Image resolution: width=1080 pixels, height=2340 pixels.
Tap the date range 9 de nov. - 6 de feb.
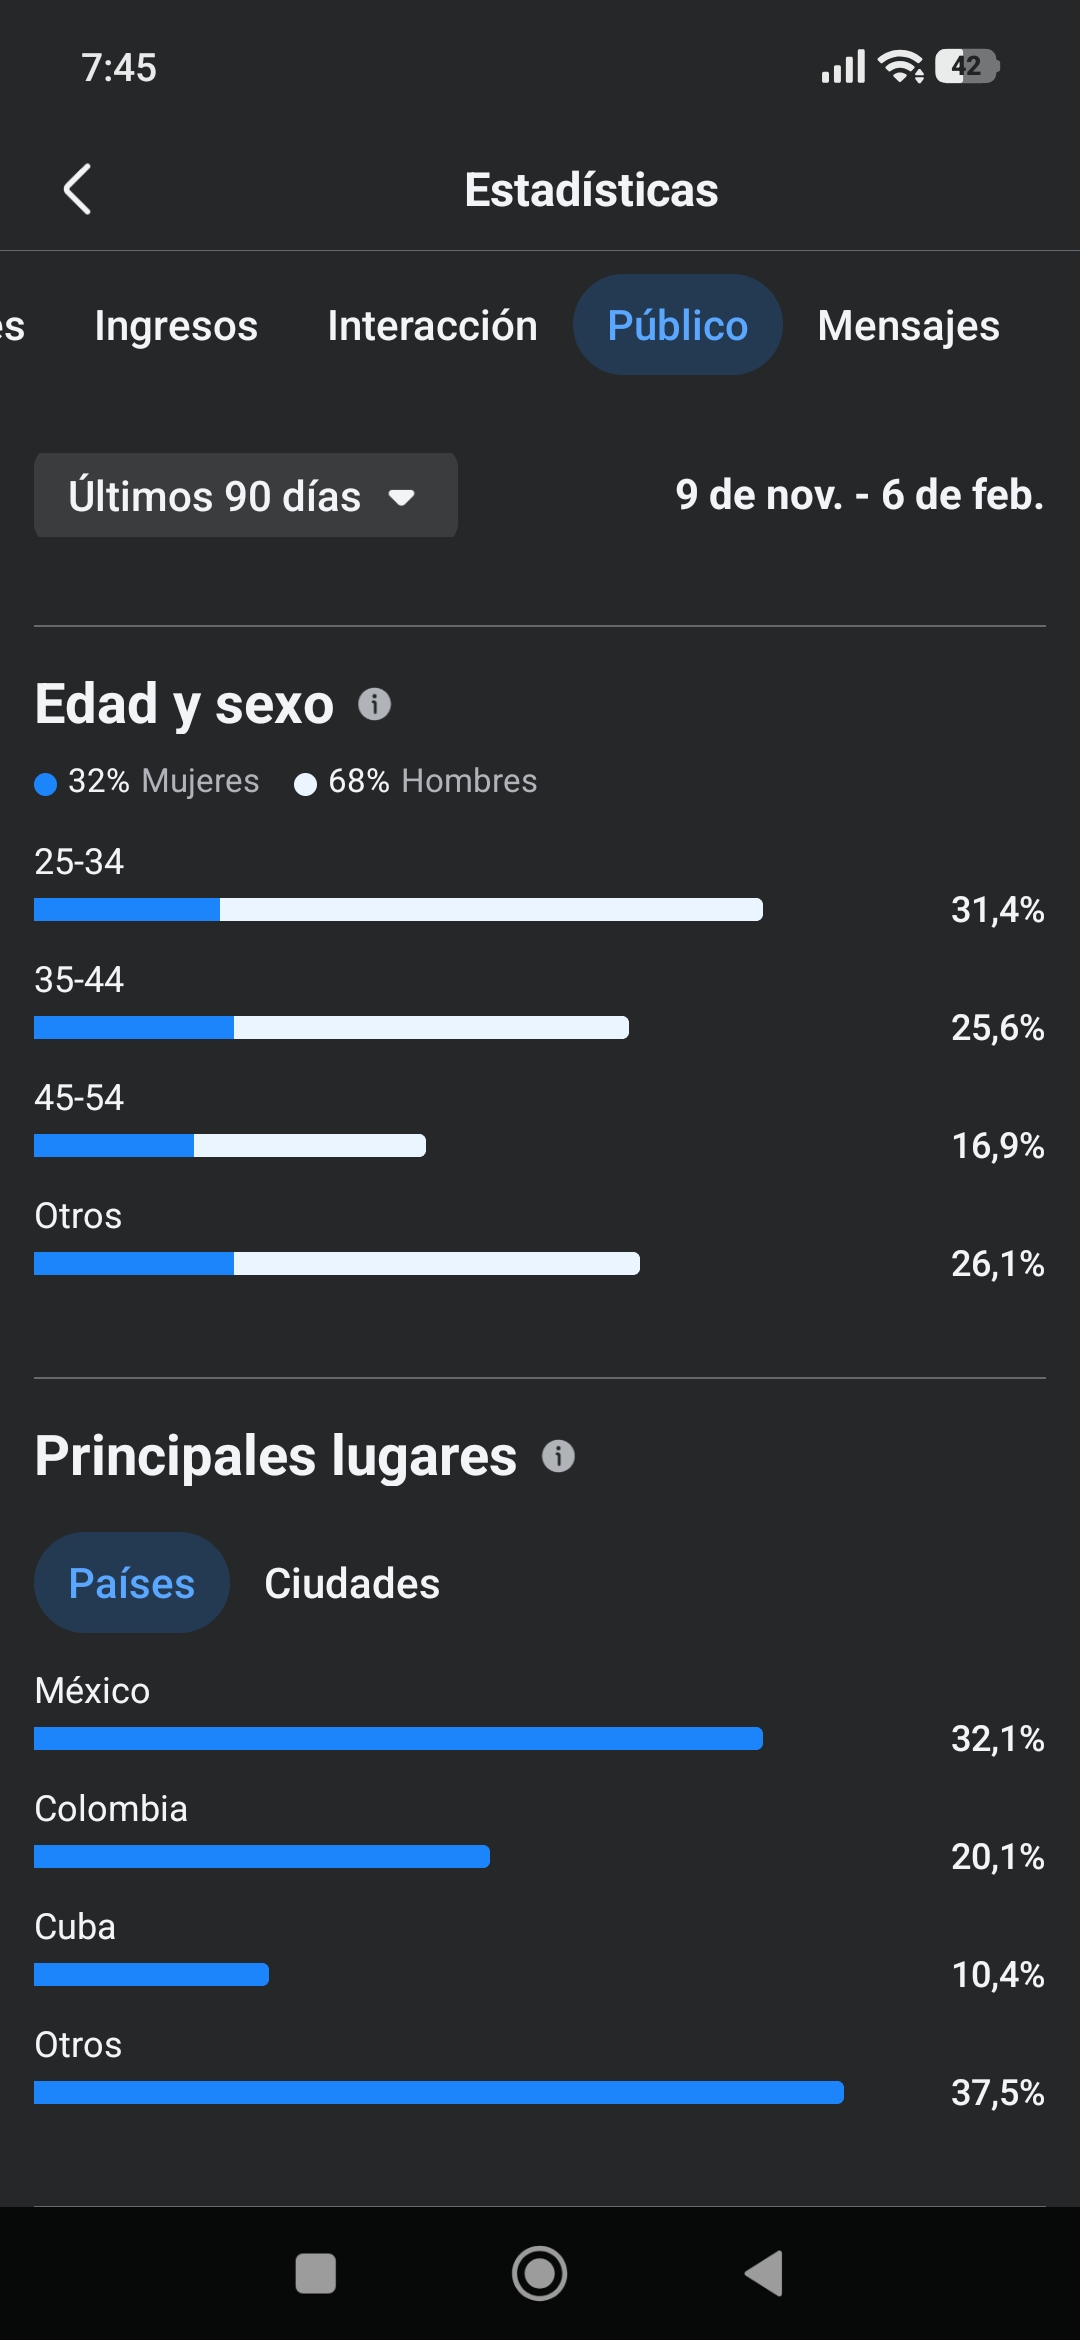pyautogui.click(x=859, y=495)
